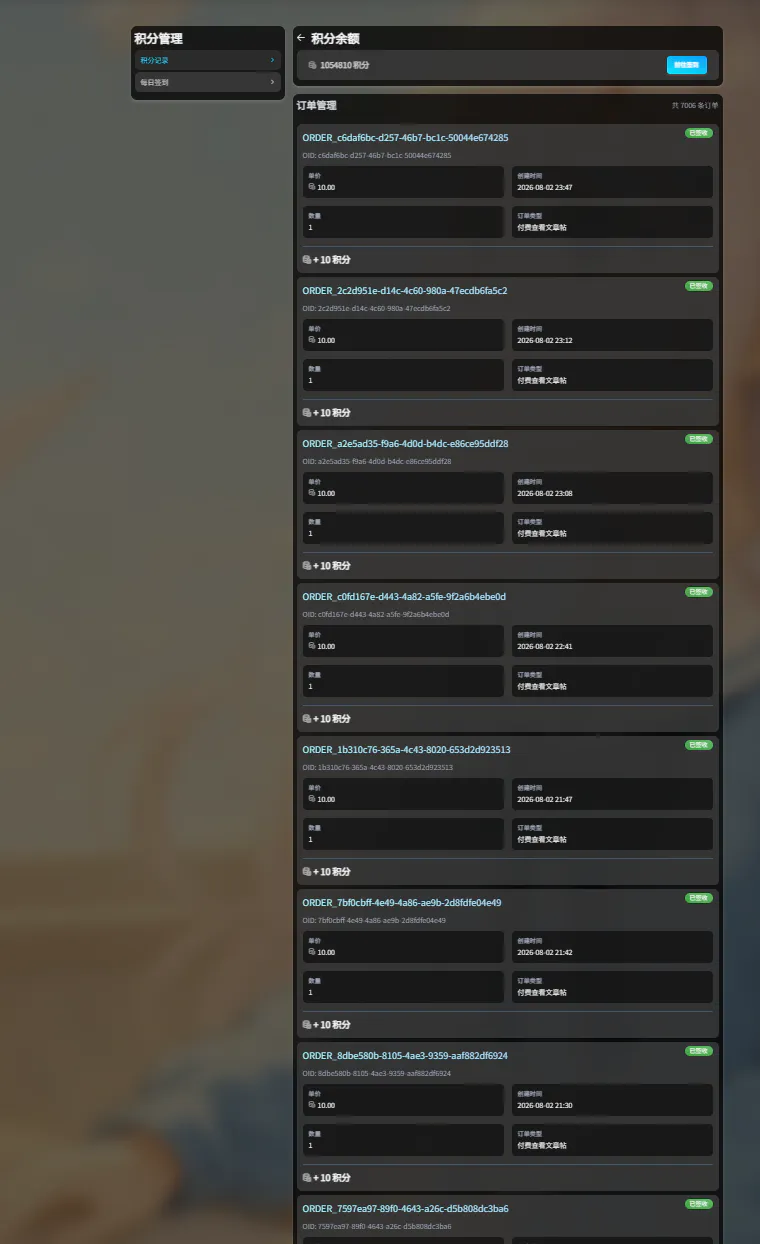
Task: Click the OID line c0fd167e-d443-4a82-a5fe-9f2a6b4ebe0d
Action: (376, 615)
